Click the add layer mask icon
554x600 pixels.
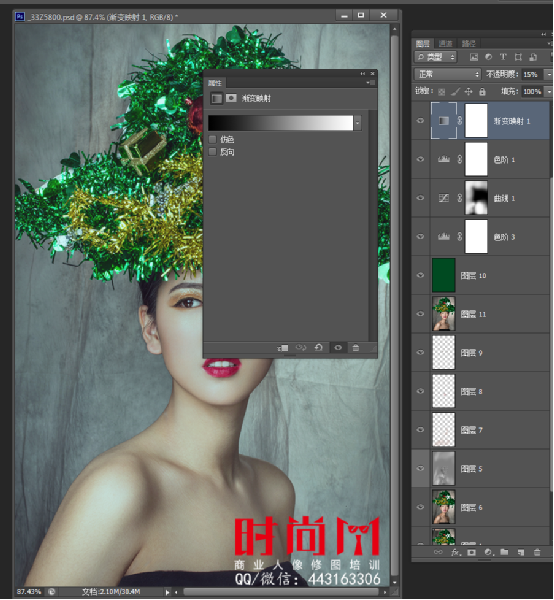coord(471,552)
